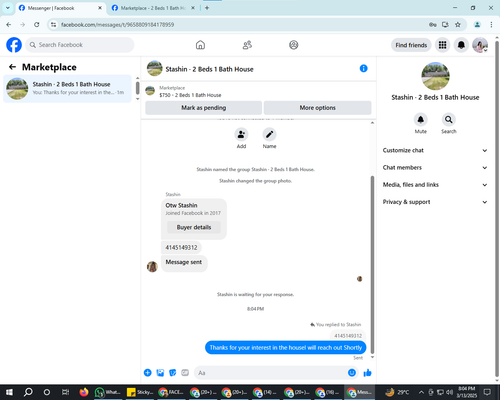Go back with browser back arrow

click(x=9, y=25)
